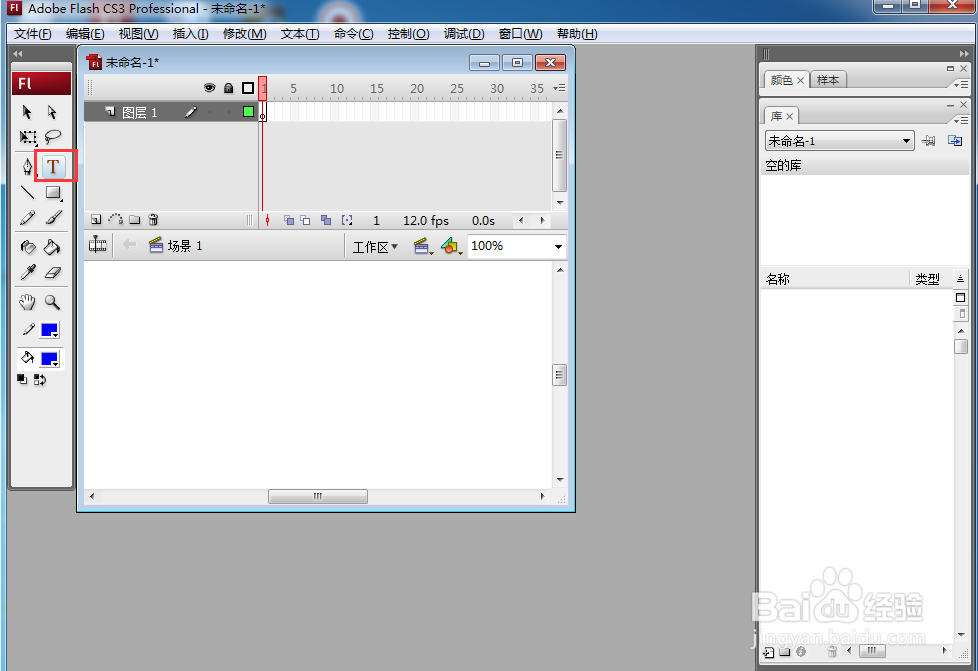978x671 pixels.
Task: Toggle outline view for 图层 1
Action: click(x=248, y=112)
